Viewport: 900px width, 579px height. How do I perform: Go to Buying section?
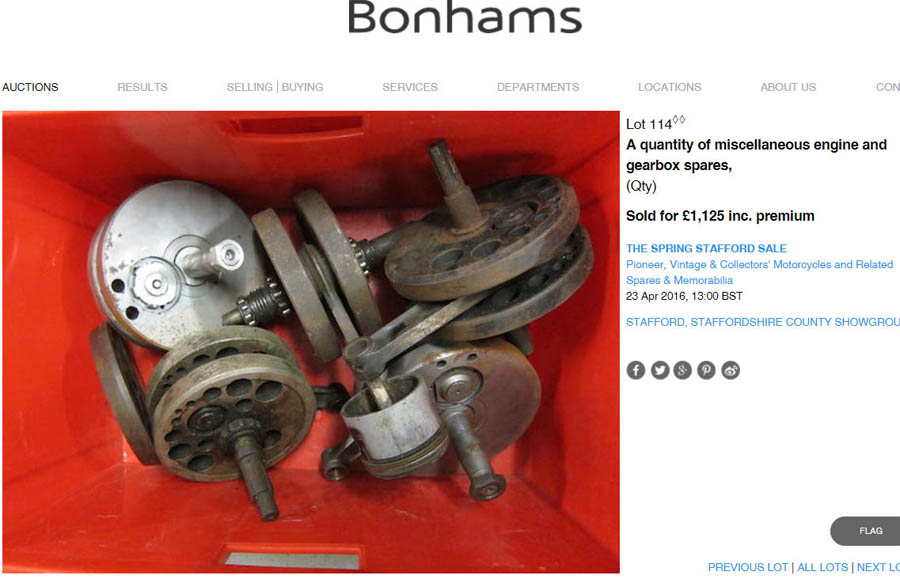click(302, 87)
